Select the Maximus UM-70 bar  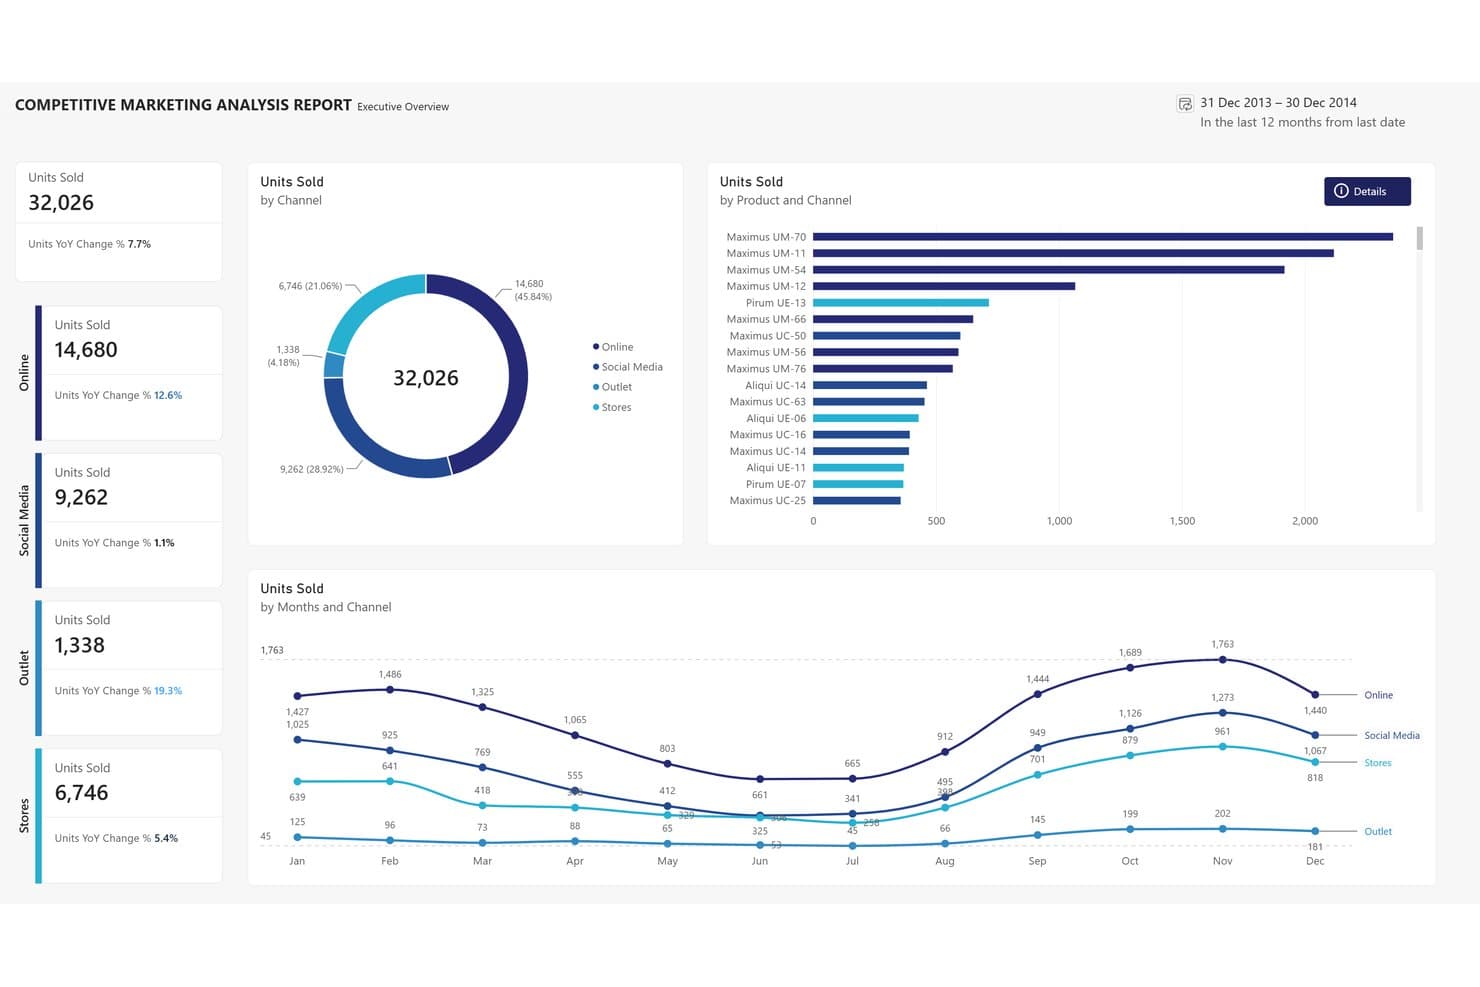(x=1103, y=237)
